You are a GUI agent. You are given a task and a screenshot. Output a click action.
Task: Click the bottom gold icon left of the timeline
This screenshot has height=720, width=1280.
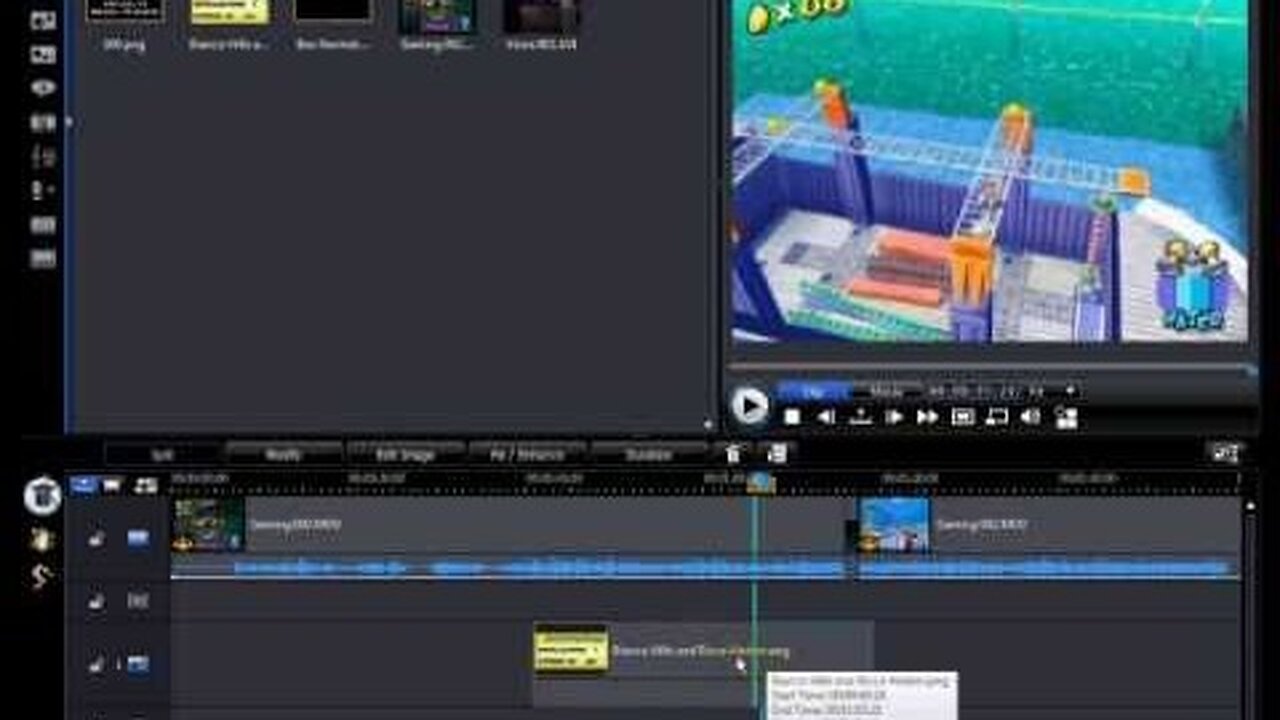point(41,577)
